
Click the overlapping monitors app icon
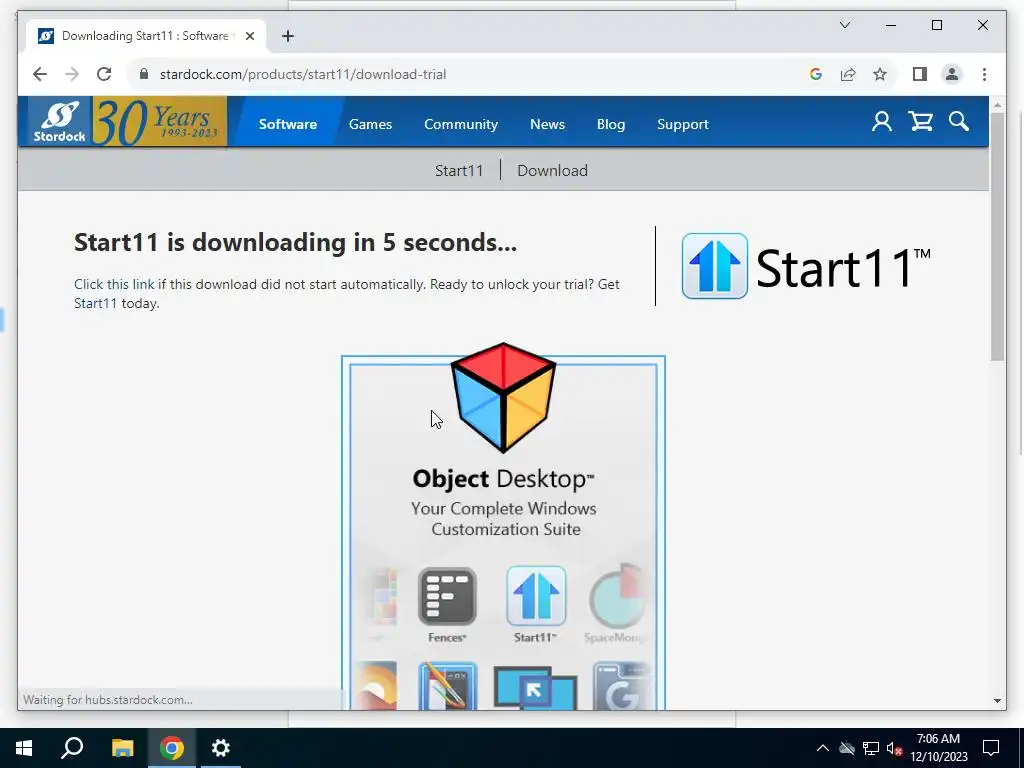536,687
